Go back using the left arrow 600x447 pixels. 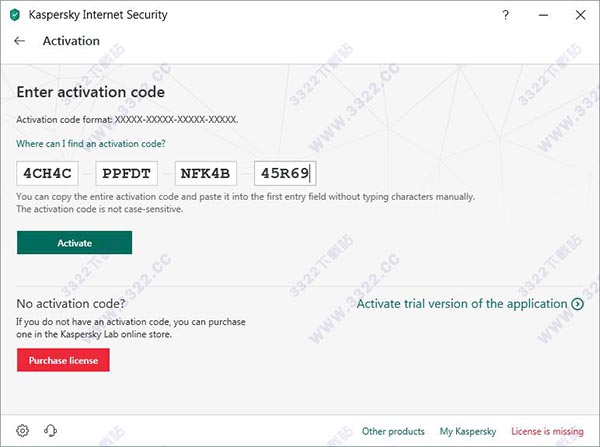click(x=20, y=41)
